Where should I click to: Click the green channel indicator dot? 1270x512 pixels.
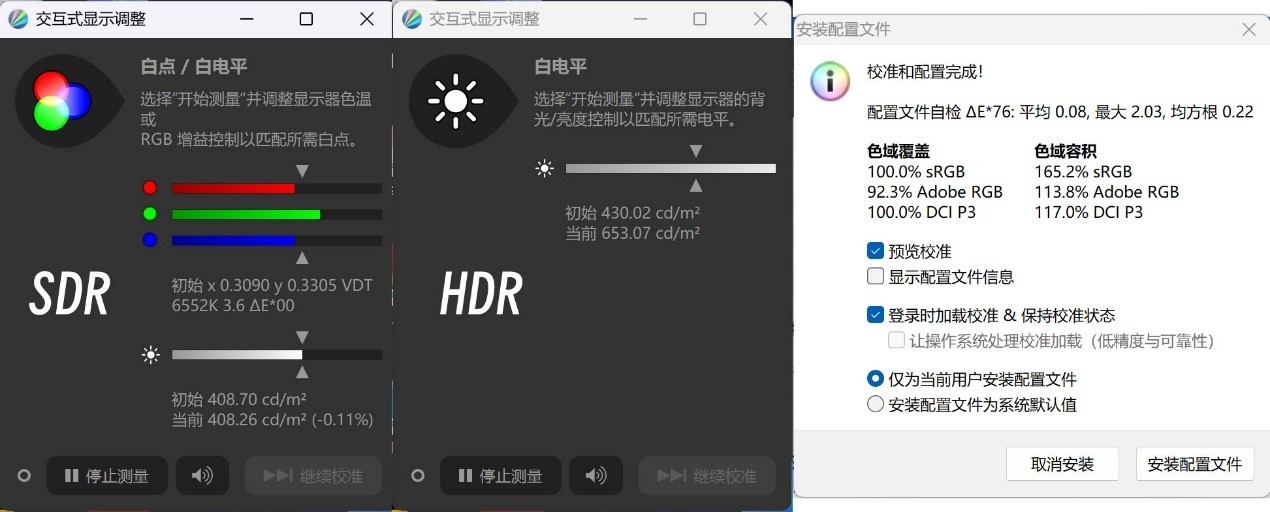pyautogui.click(x=150, y=213)
